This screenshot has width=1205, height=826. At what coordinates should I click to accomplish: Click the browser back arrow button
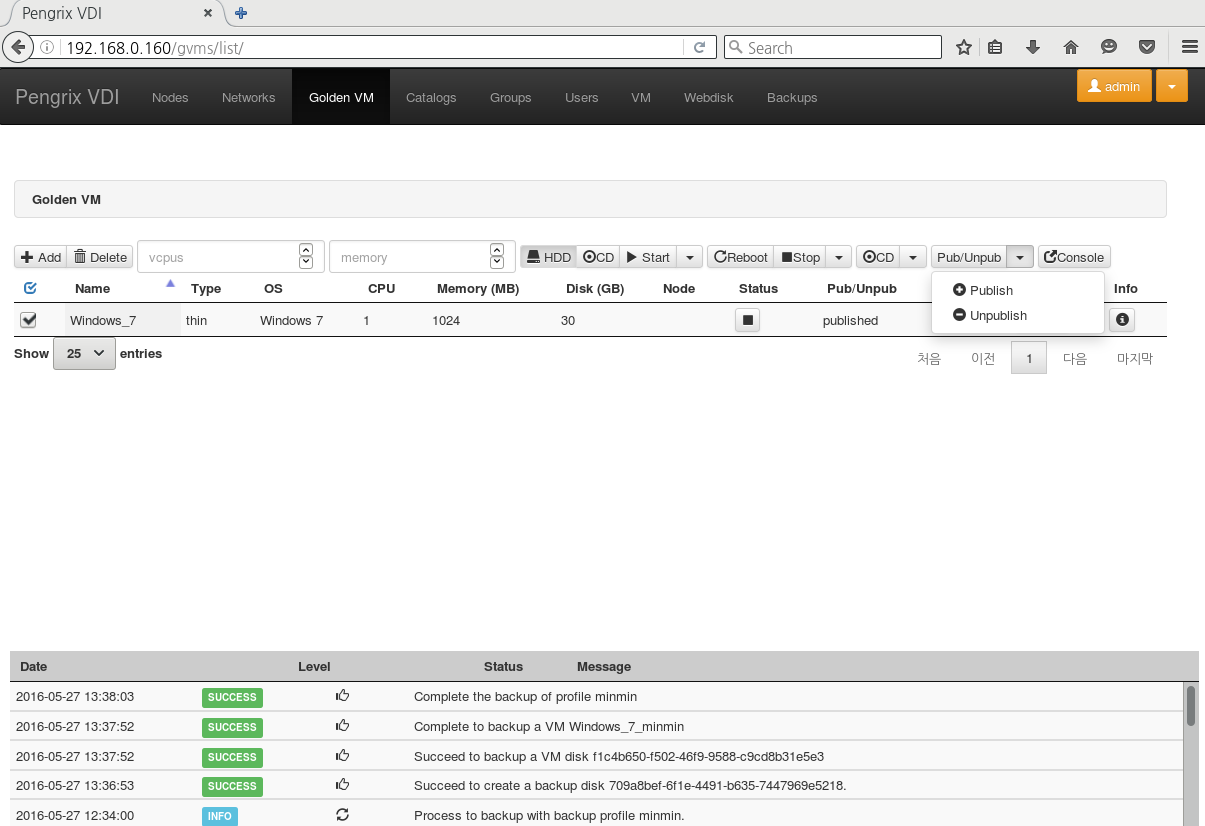click(x=17, y=47)
